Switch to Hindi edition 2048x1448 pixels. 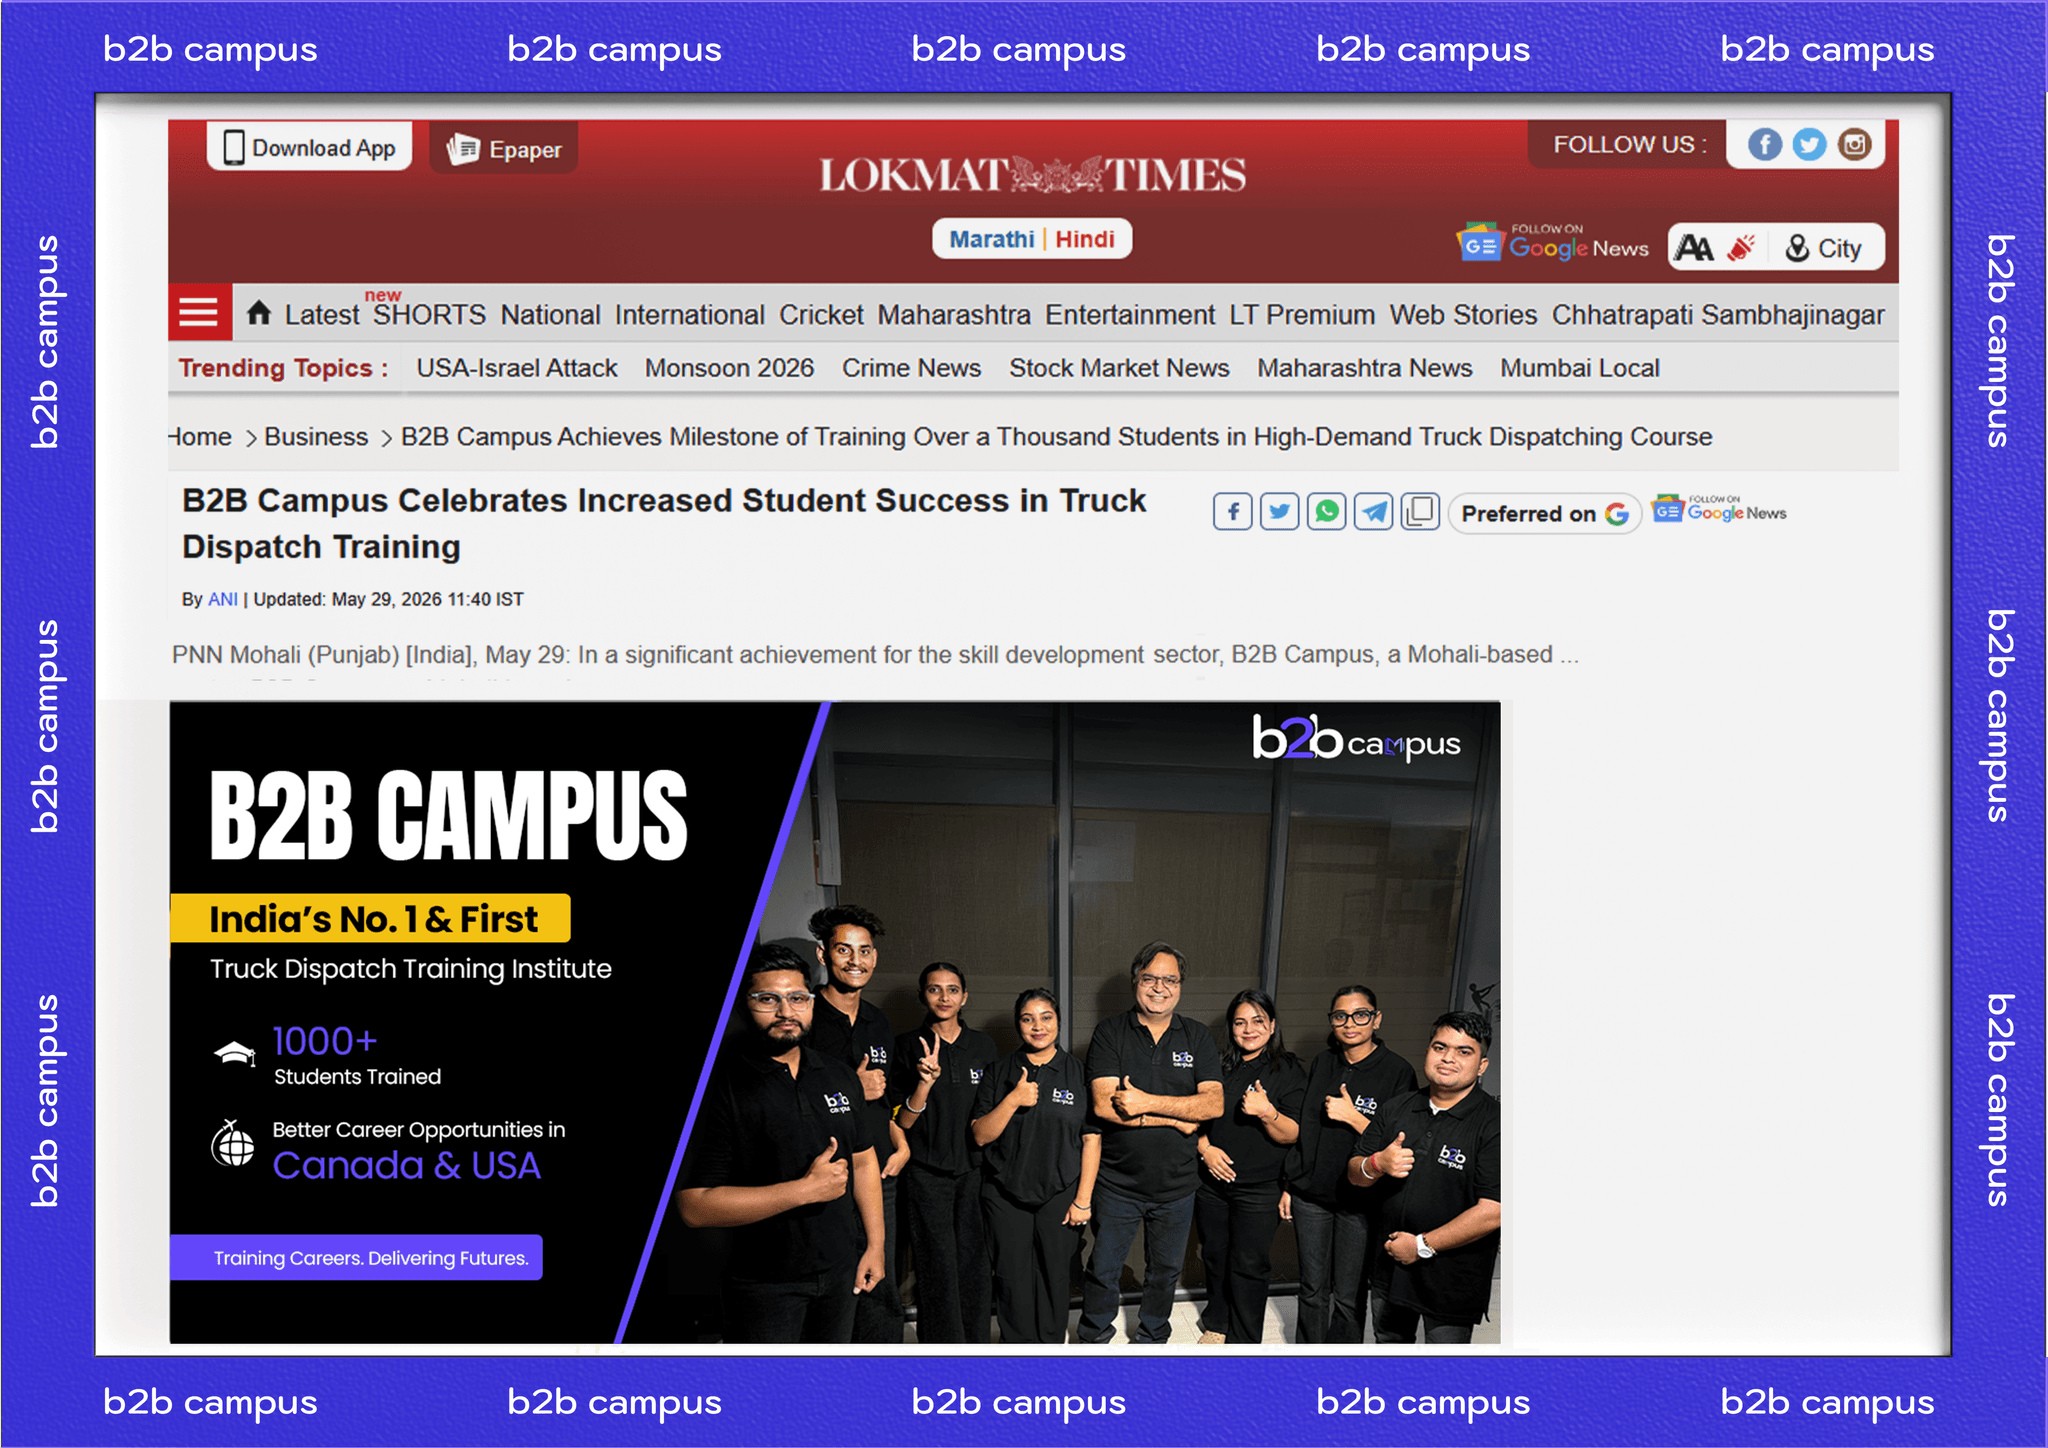tap(1085, 239)
